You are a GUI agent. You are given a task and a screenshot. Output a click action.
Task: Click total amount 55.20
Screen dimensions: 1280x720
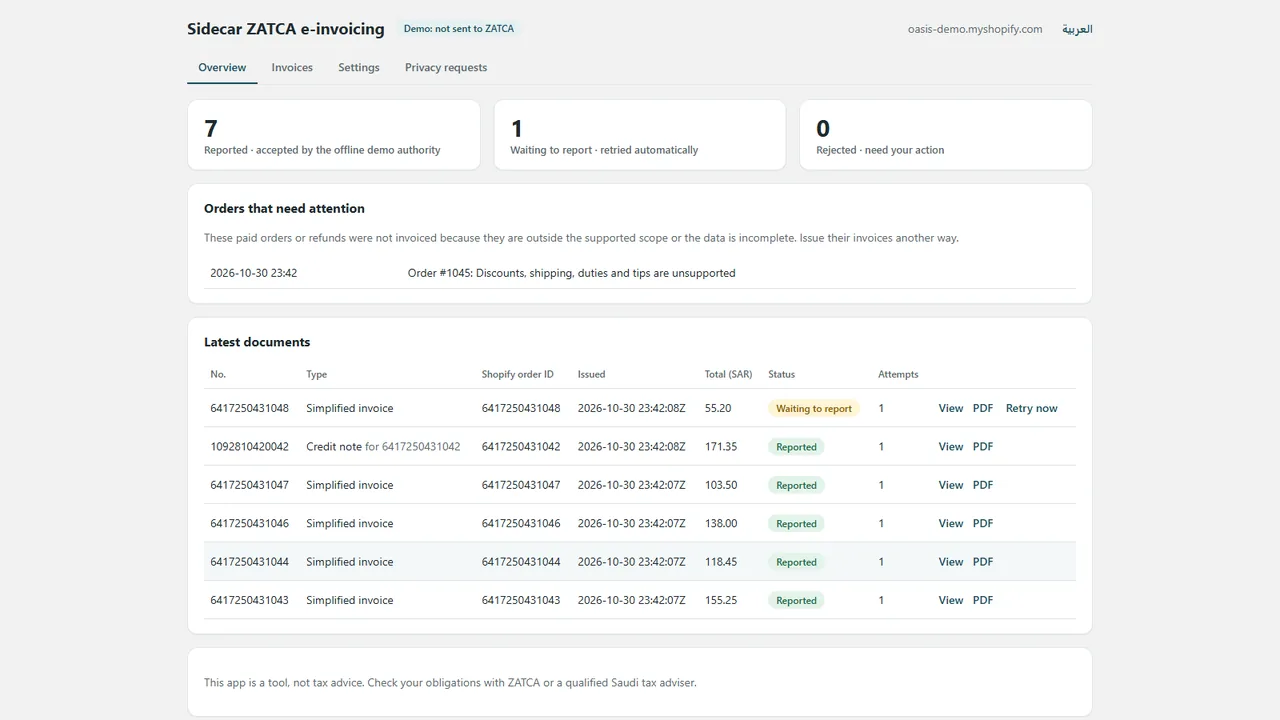point(718,408)
